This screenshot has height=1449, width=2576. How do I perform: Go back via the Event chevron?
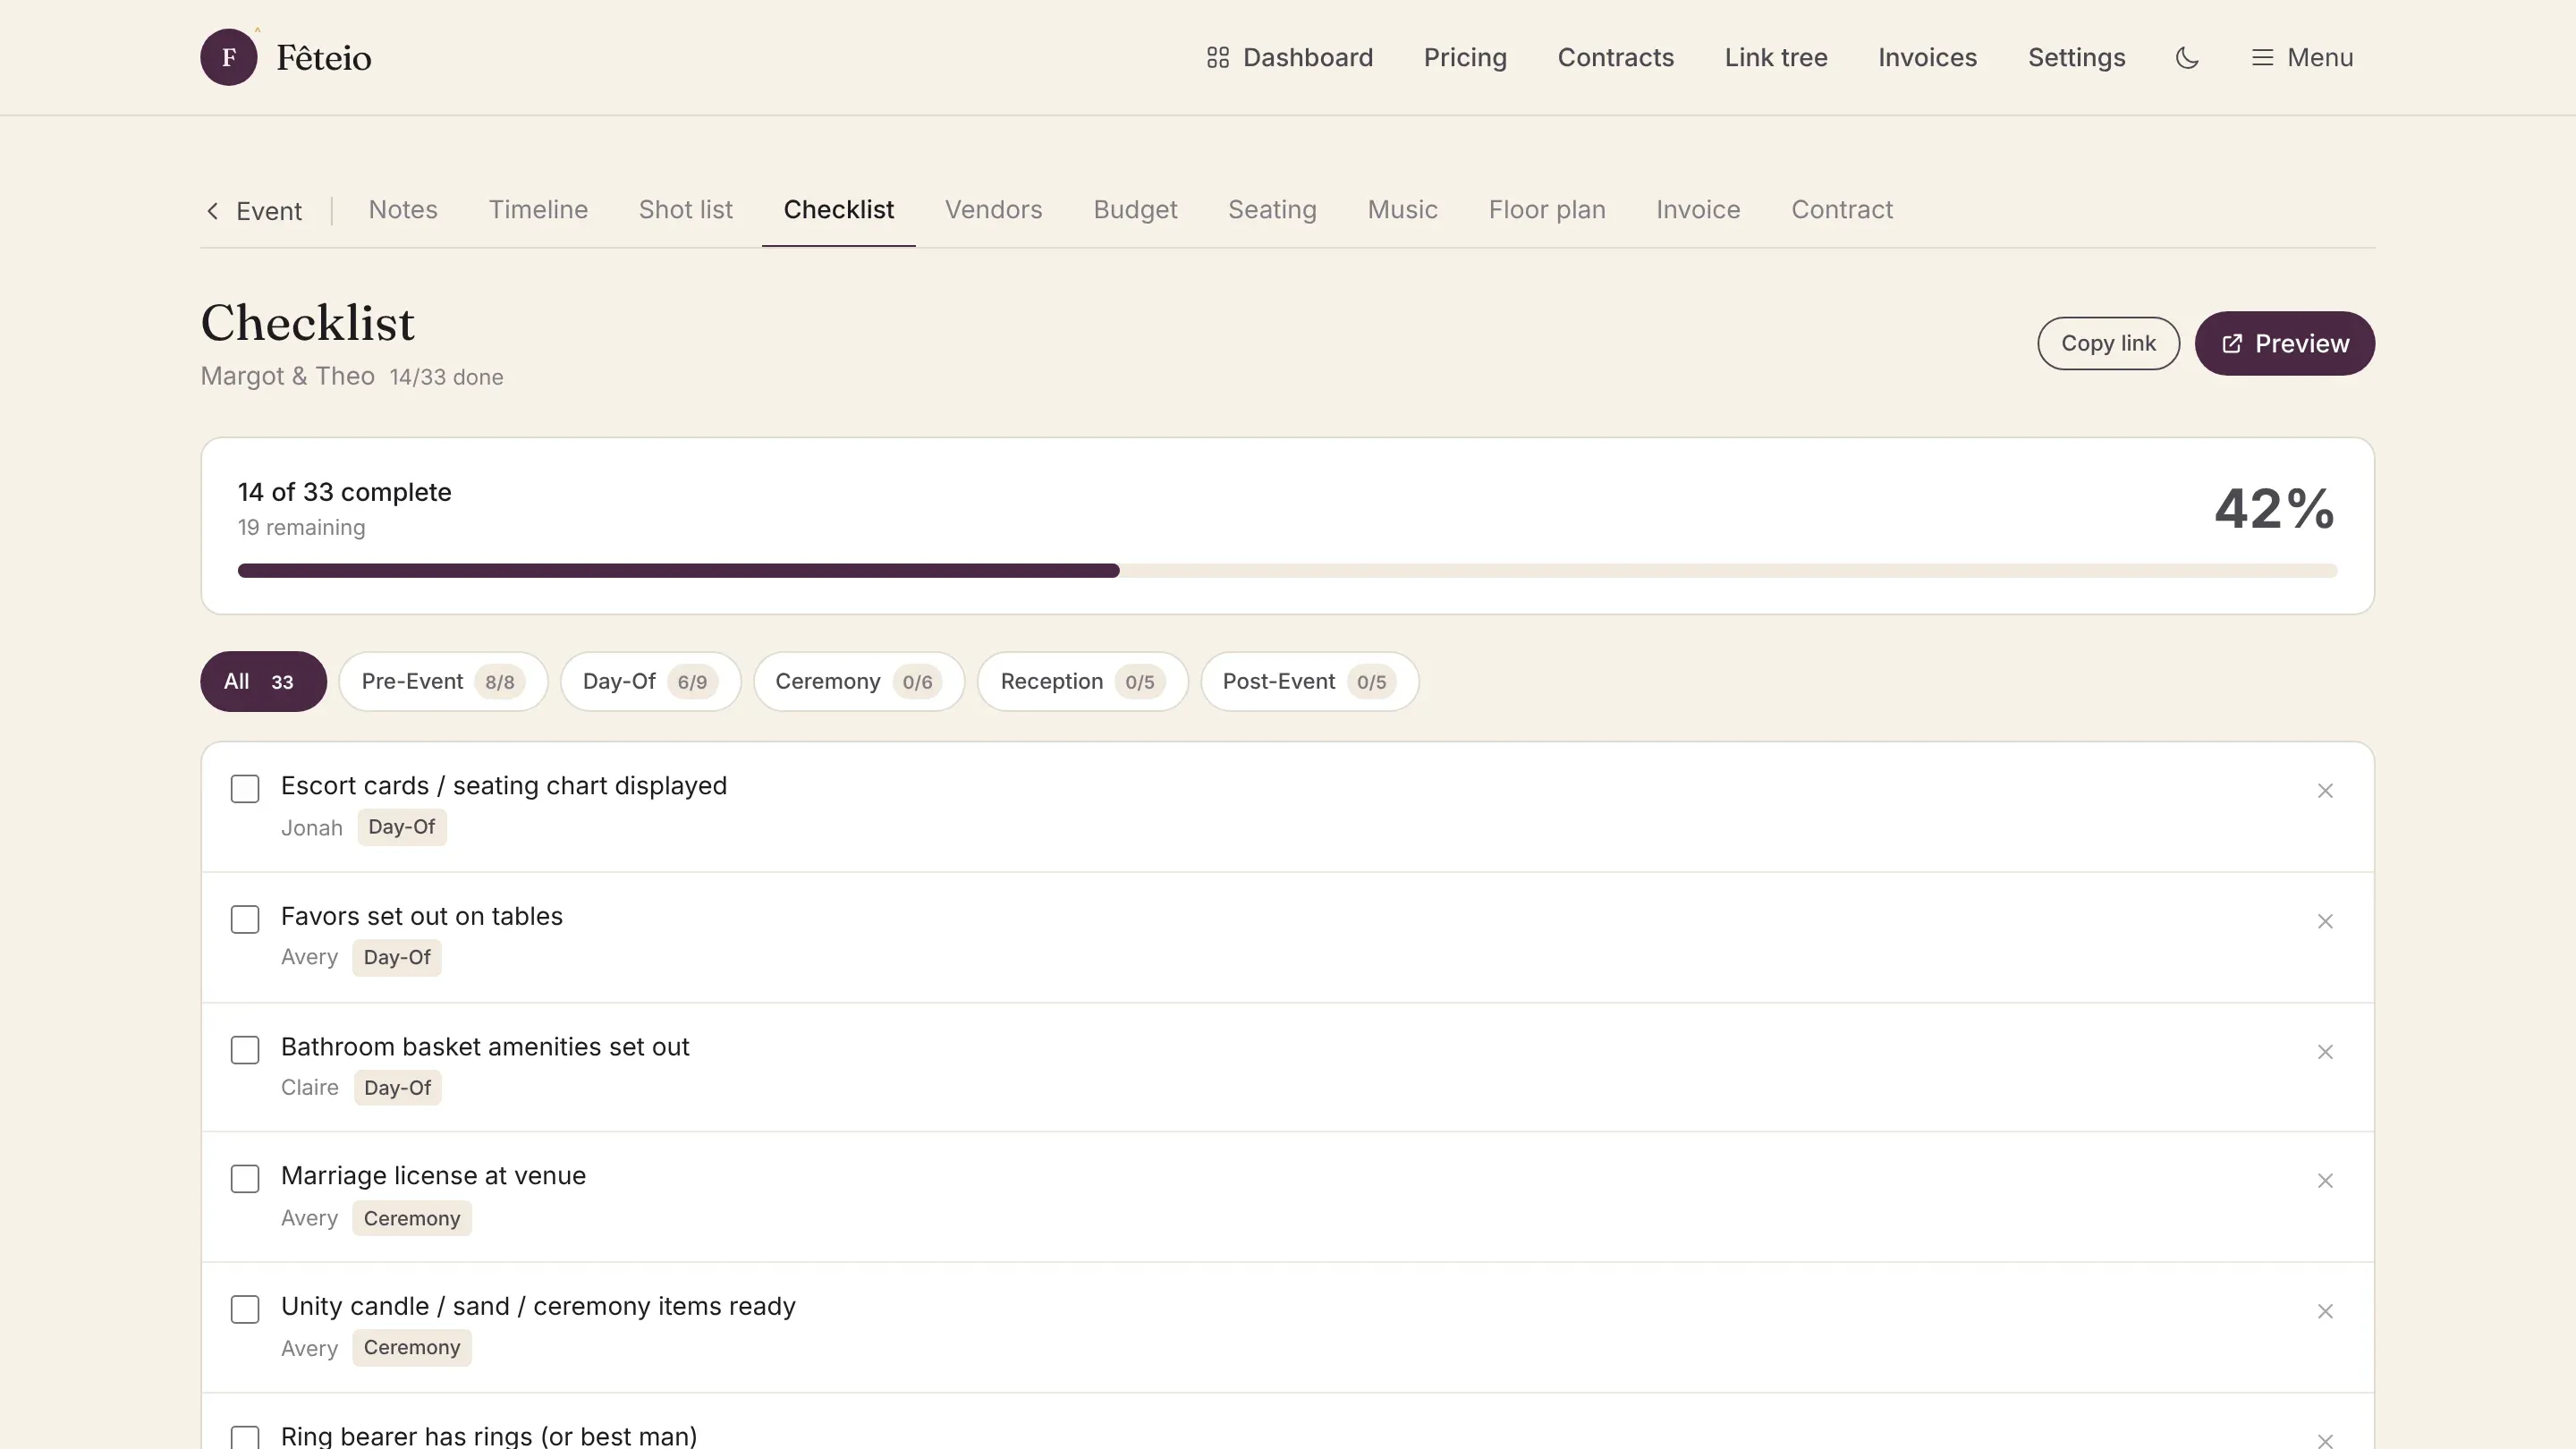[254, 211]
